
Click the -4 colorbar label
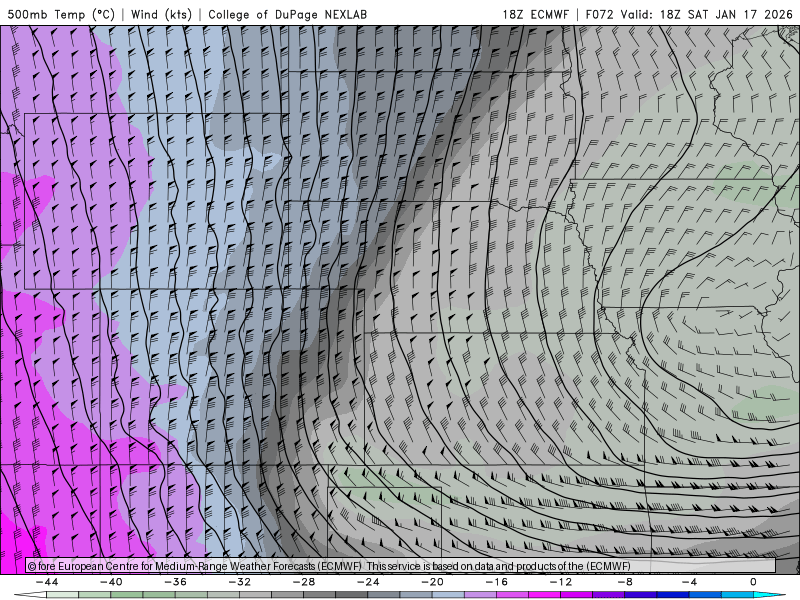[690, 582]
